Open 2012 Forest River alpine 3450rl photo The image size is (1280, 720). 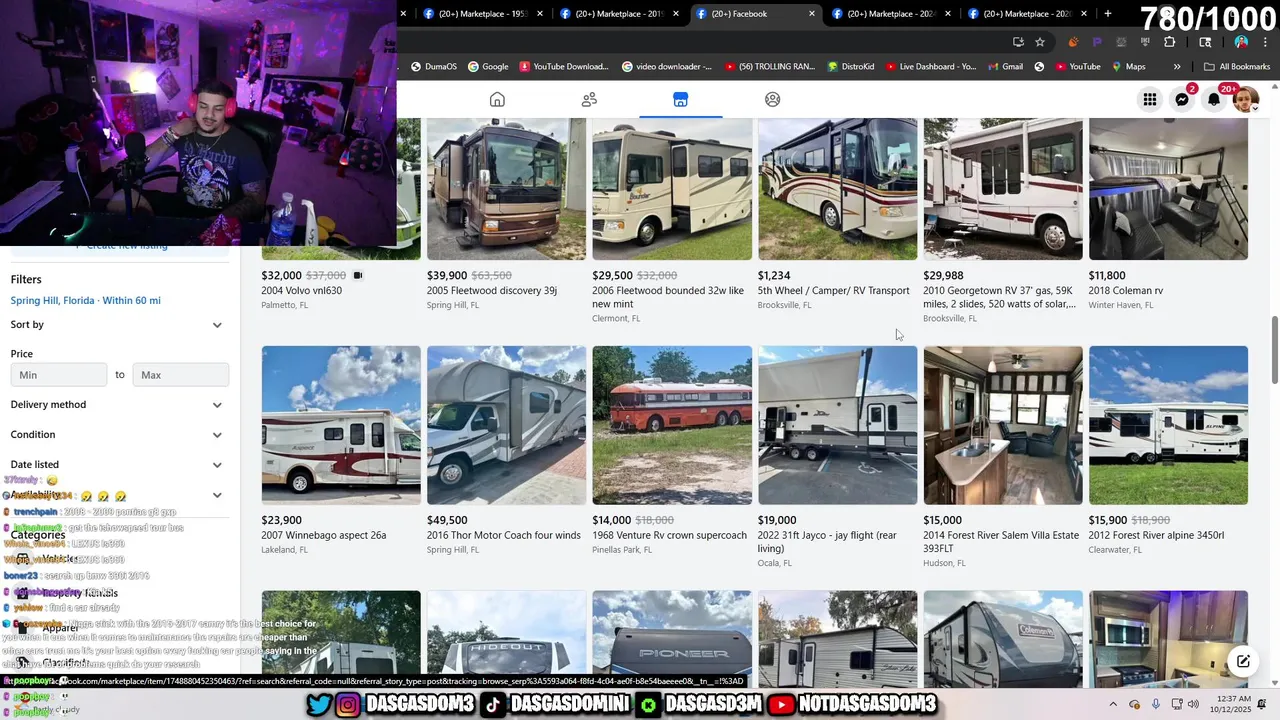tap(1168, 425)
